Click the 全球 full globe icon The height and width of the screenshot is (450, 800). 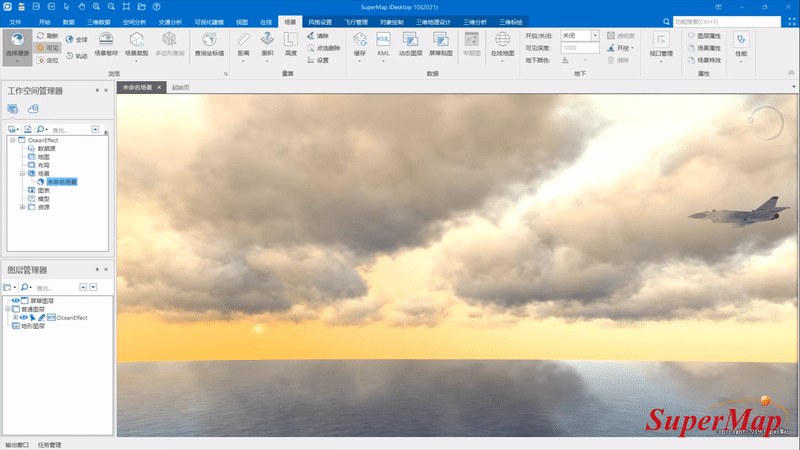tap(70, 39)
